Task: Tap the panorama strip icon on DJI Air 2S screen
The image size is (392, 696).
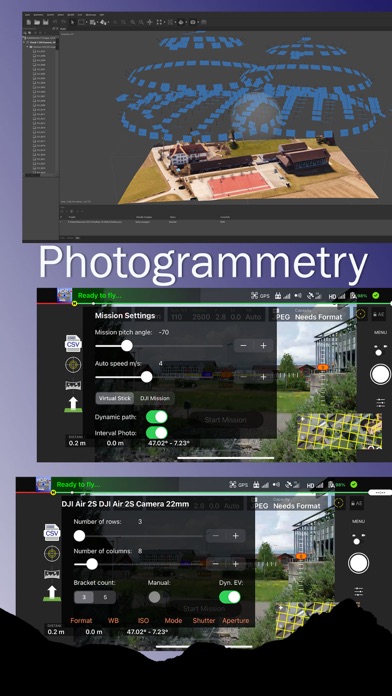Action: (x=52, y=574)
